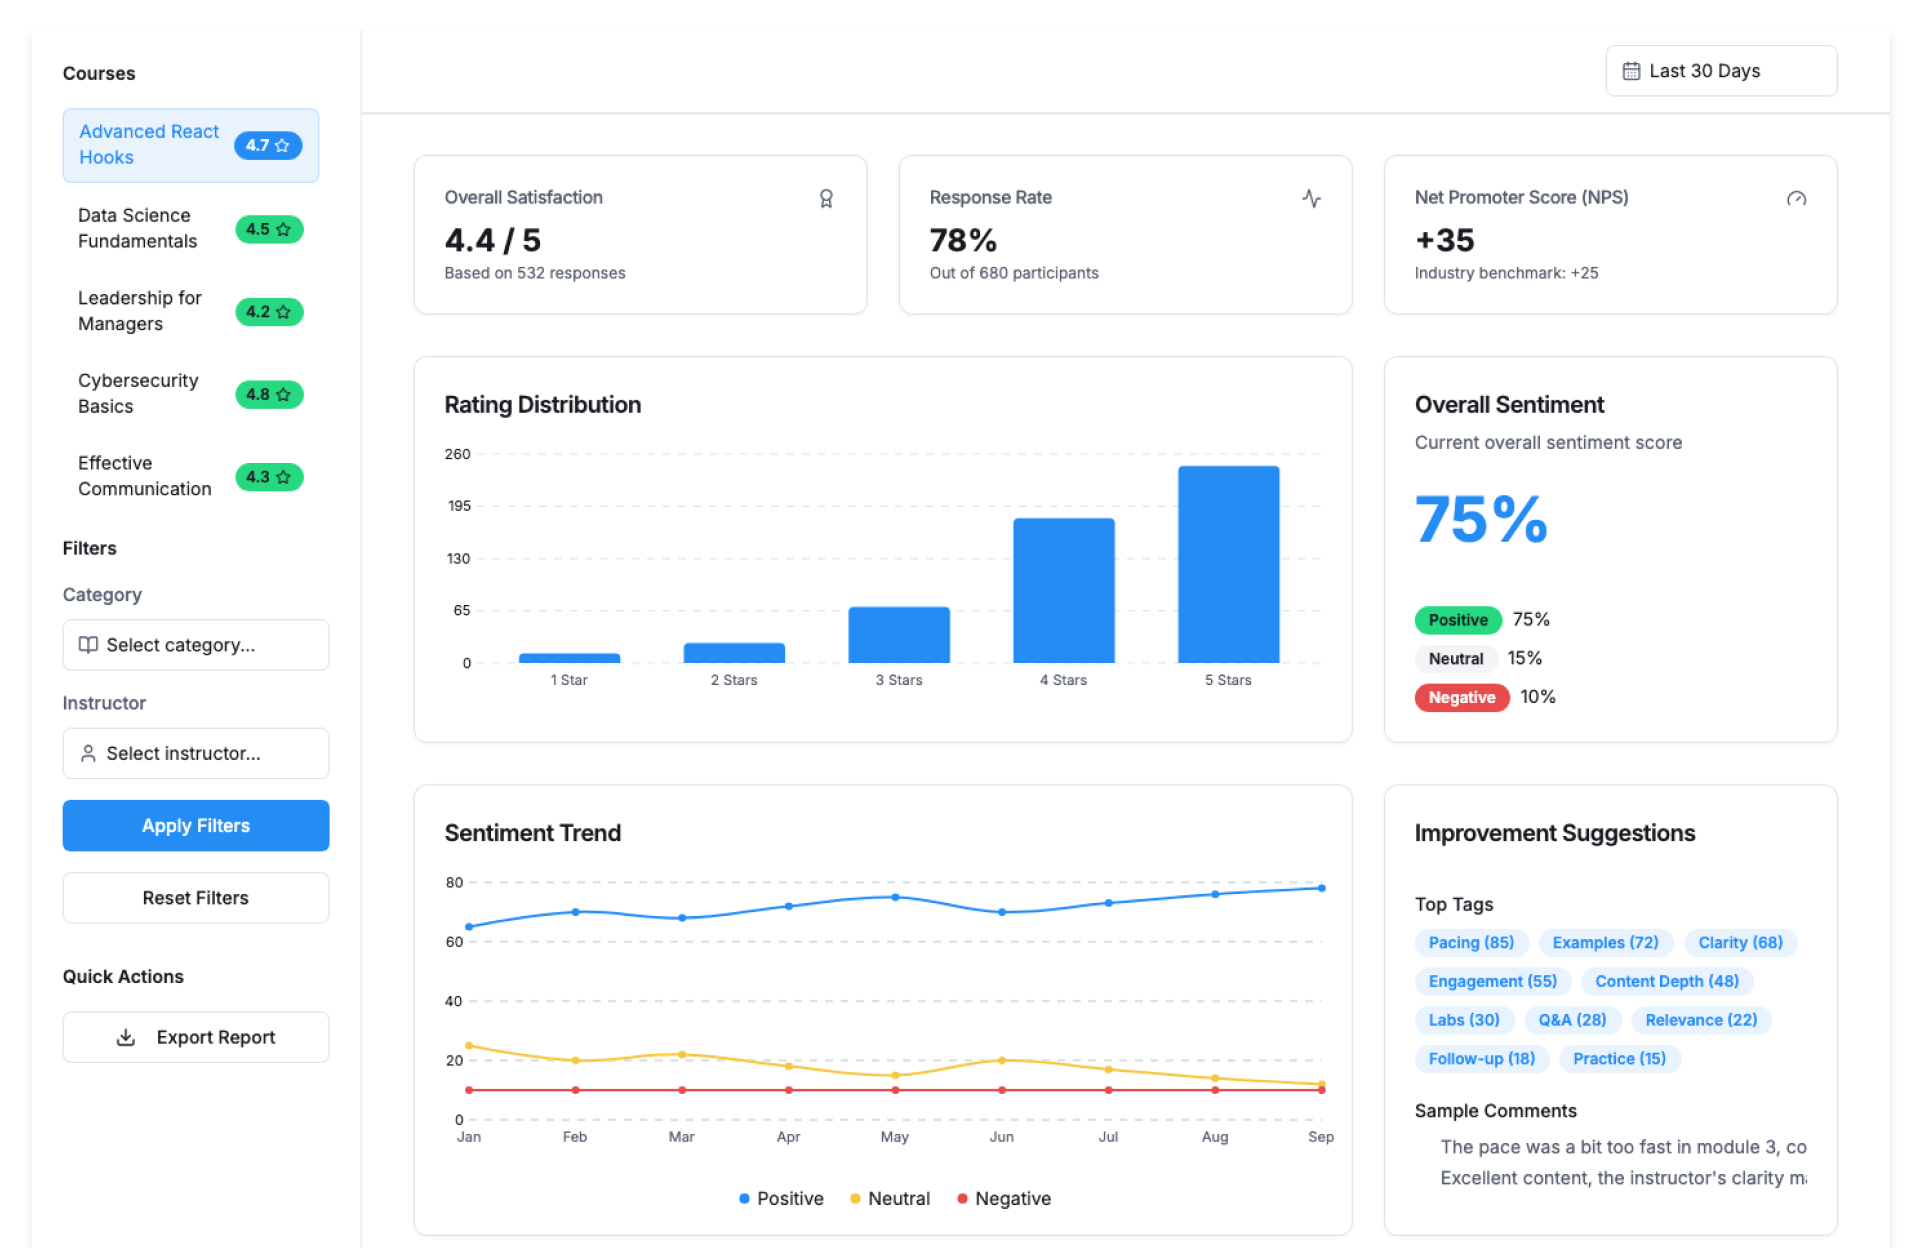Open the Last 30 Days date range dropdown
1920x1248 pixels.
tap(1720, 71)
